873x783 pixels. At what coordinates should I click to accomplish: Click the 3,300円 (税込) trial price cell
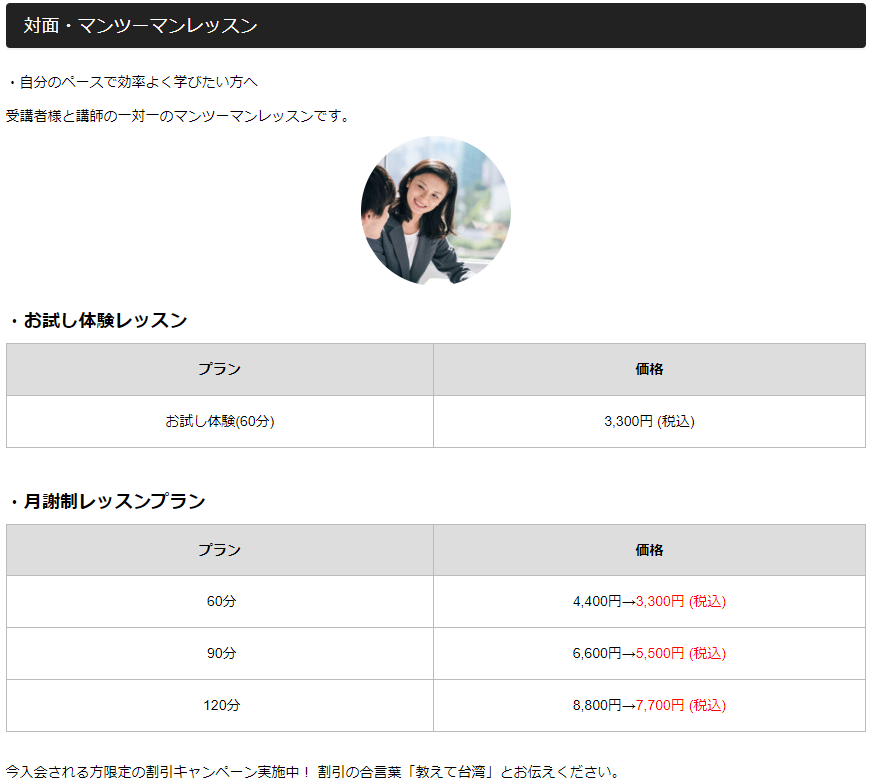649,421
